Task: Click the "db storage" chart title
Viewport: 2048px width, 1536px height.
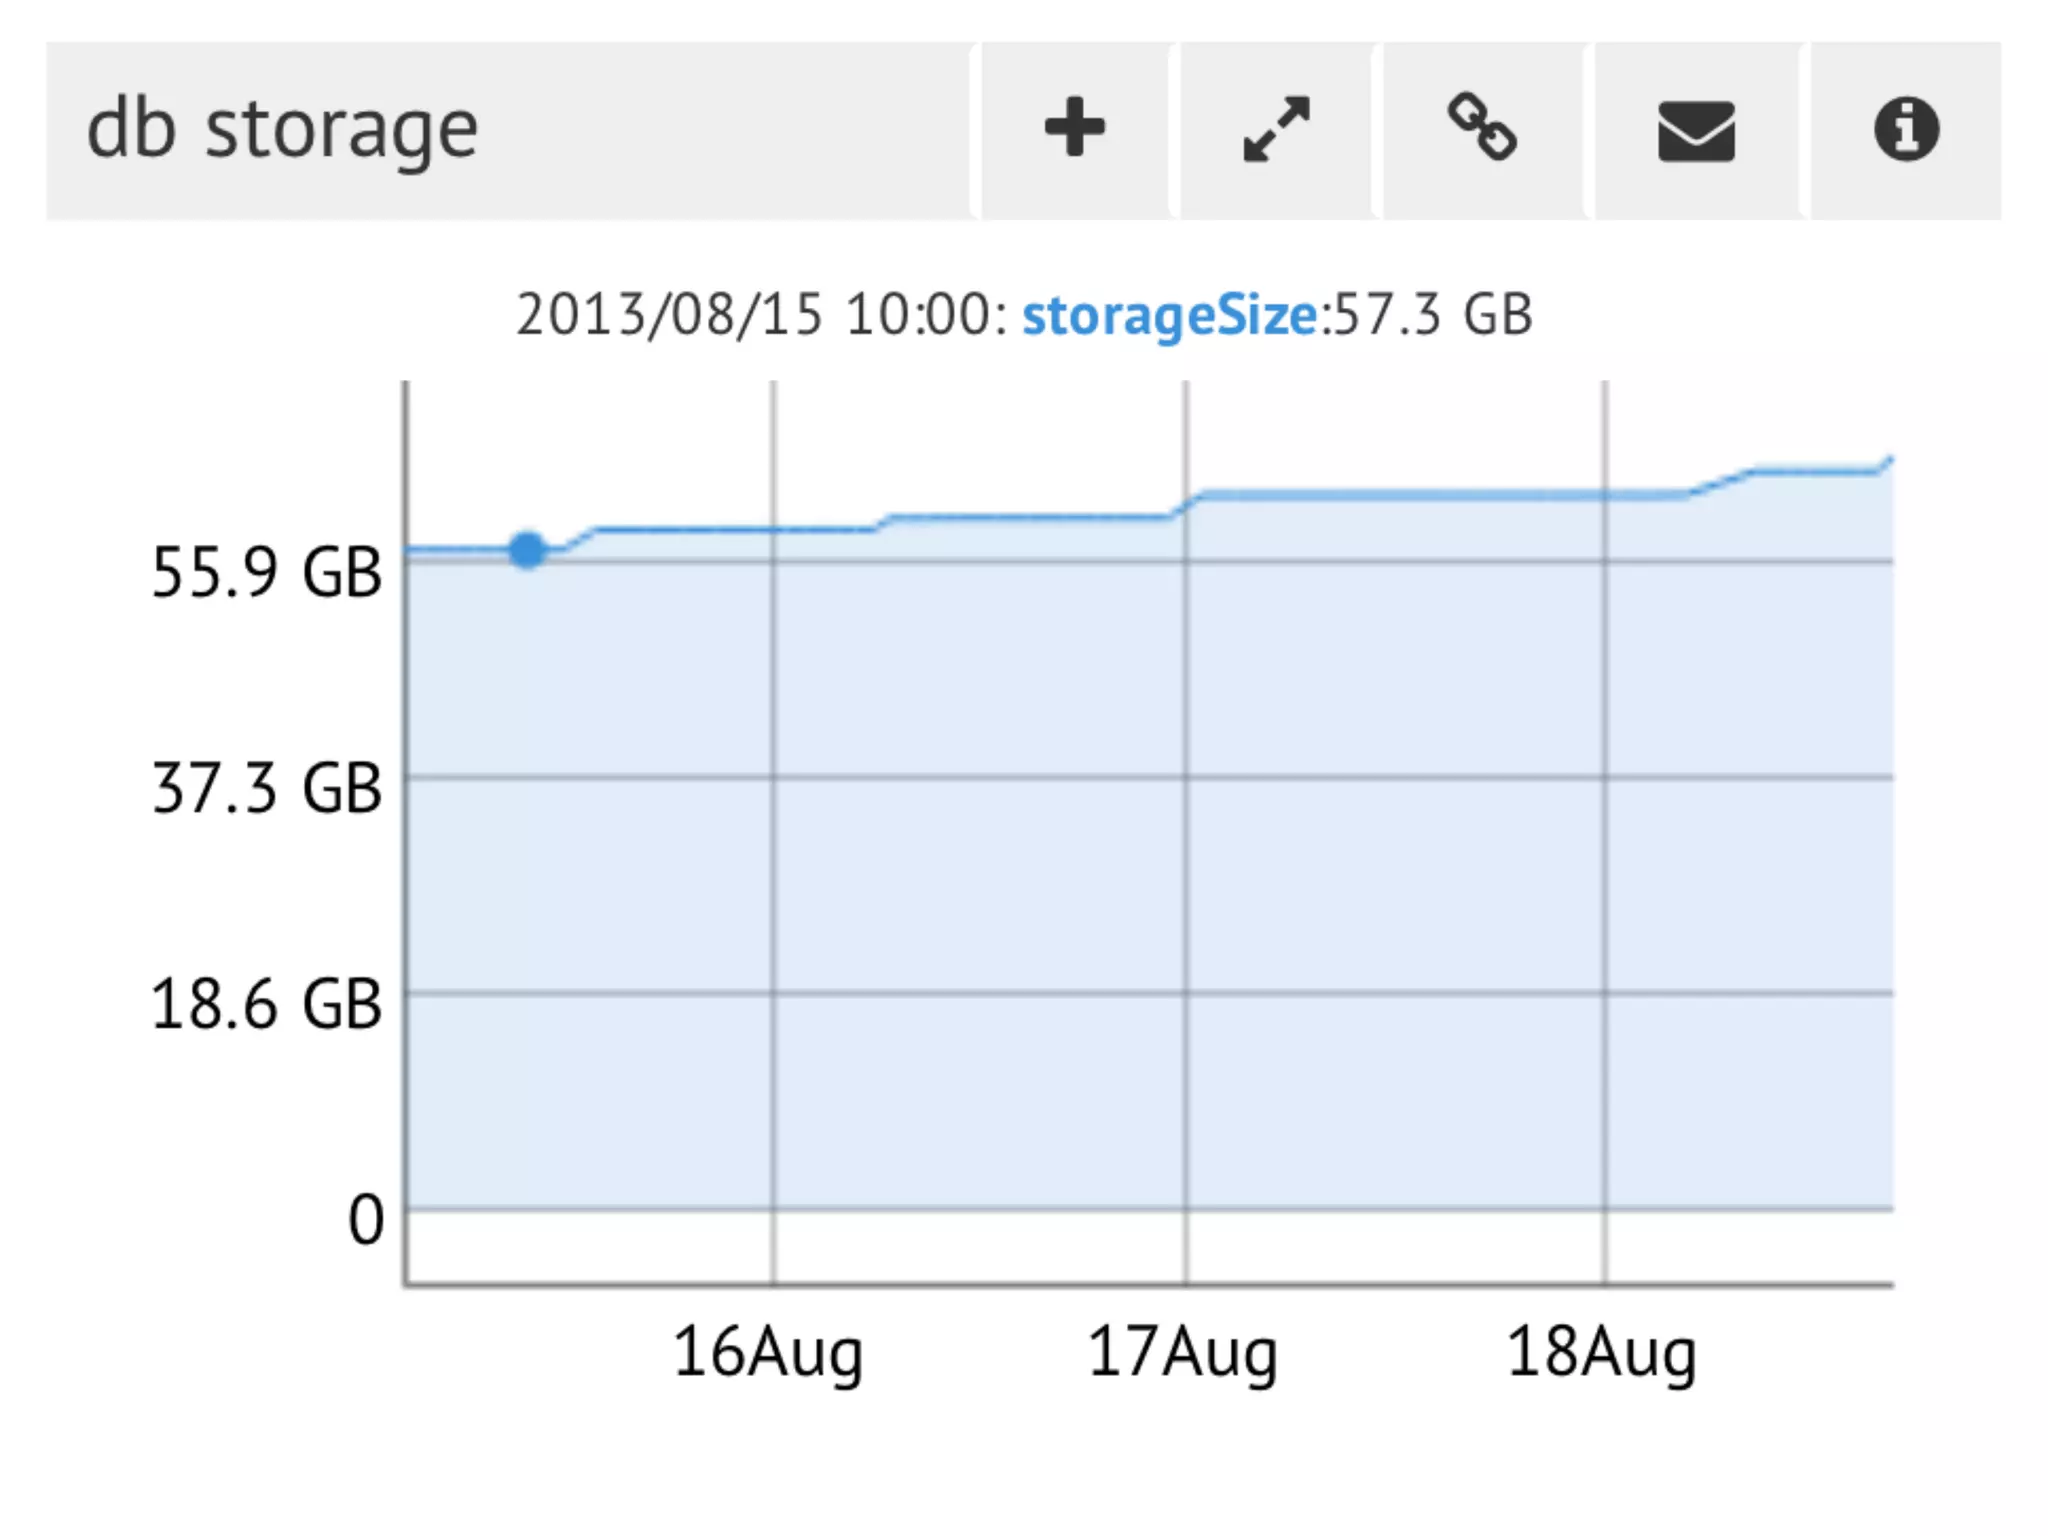Action: pos(282,130)
